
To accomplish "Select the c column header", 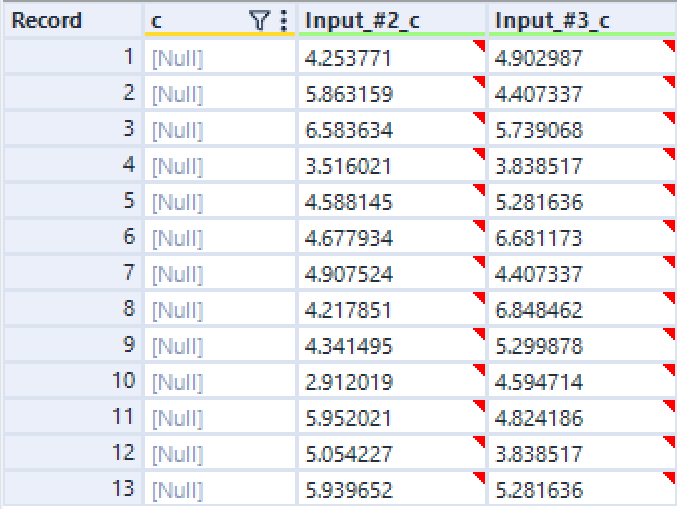I will [220, 20].
